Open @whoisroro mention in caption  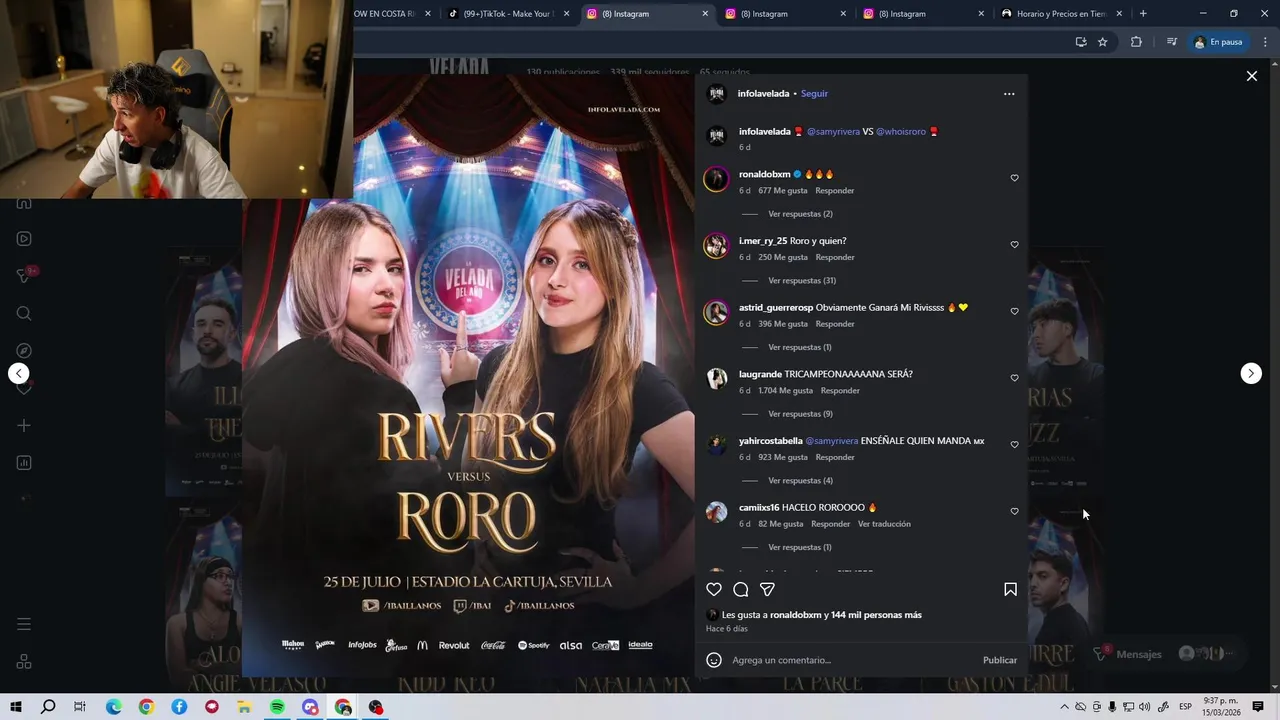[901, 132]
